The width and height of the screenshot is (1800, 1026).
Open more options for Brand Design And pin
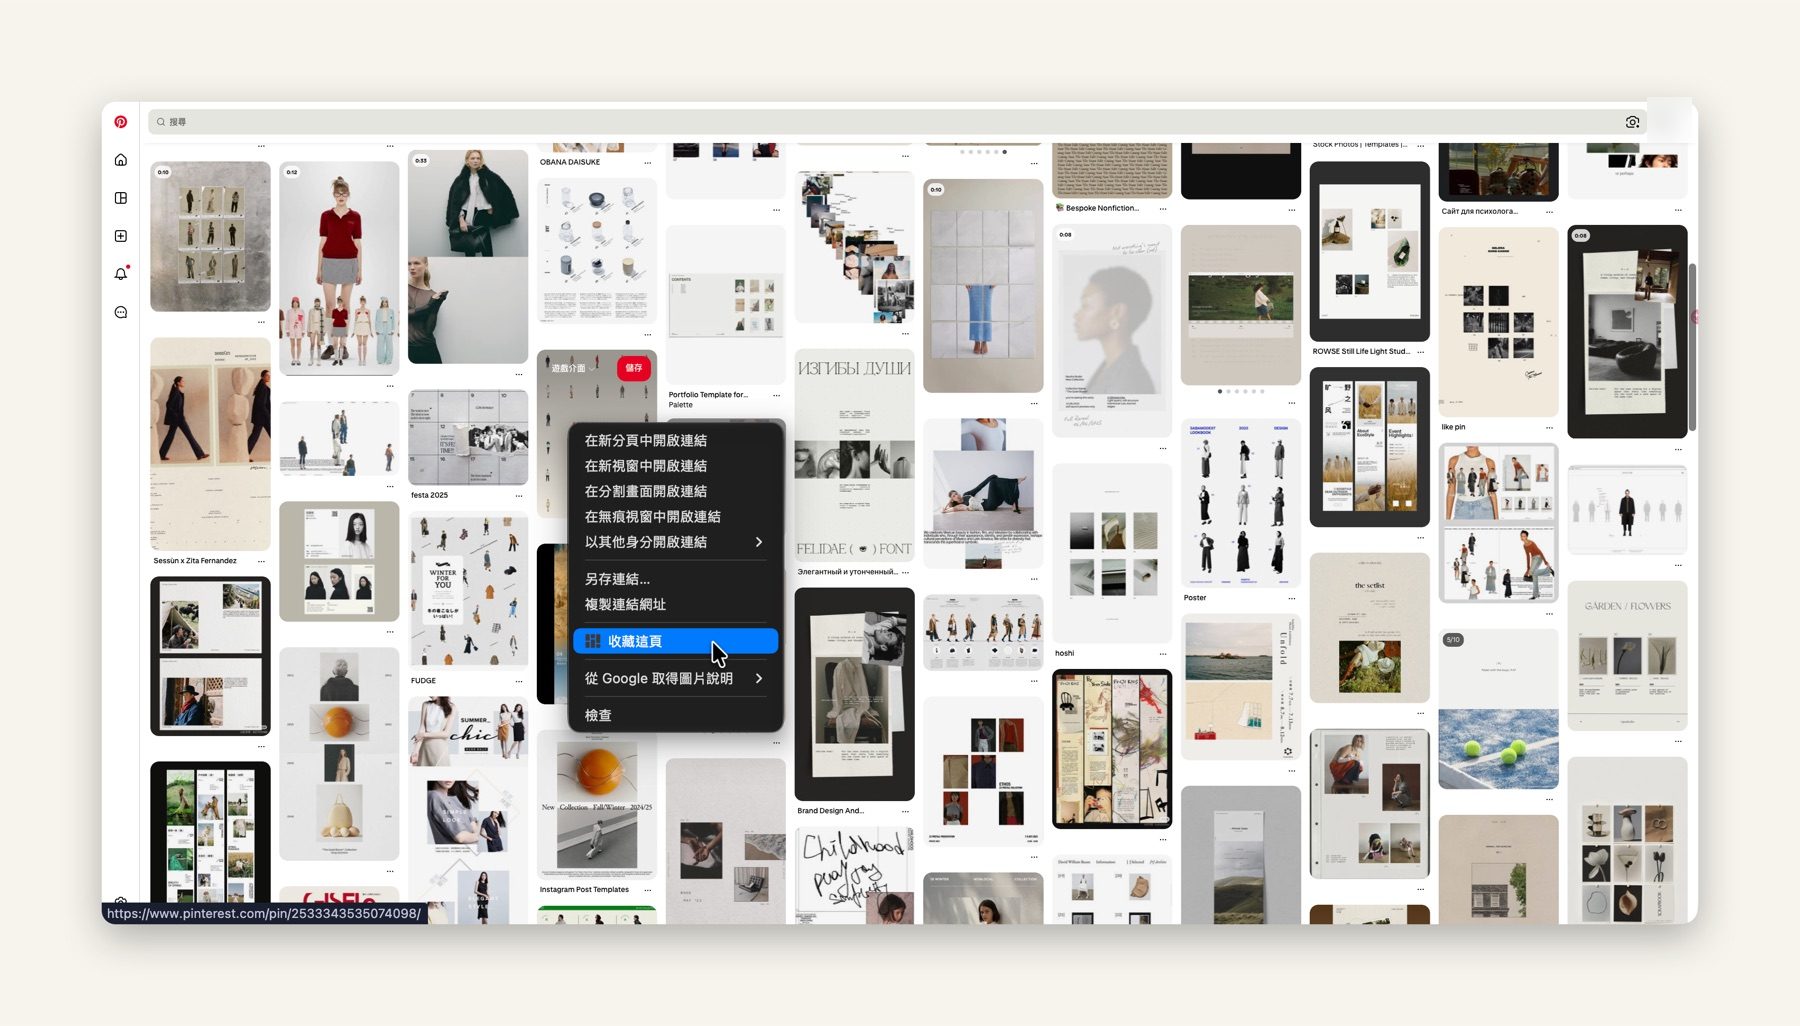[x=905, y=811]
